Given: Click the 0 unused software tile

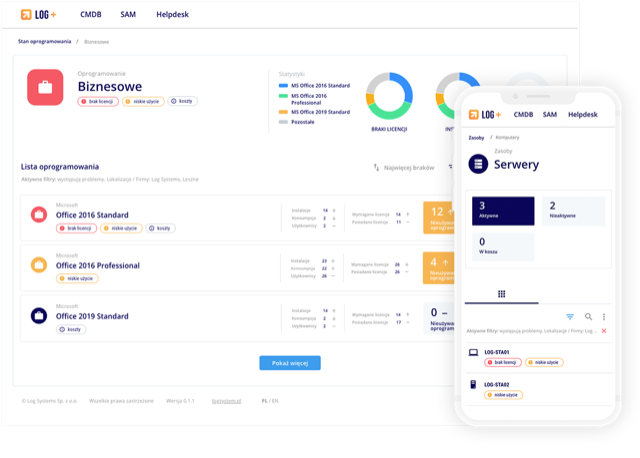Looking at the screenshot, I should click(x=439, y=318).
